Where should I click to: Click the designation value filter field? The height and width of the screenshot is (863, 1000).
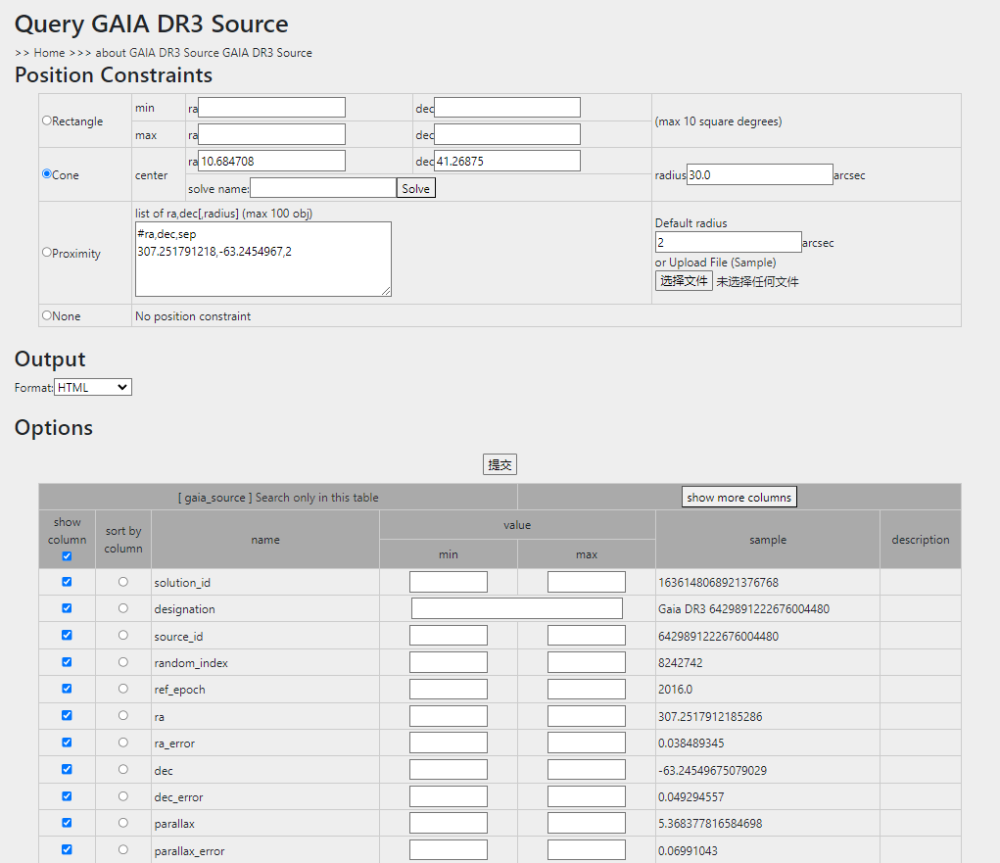[517, 609]
